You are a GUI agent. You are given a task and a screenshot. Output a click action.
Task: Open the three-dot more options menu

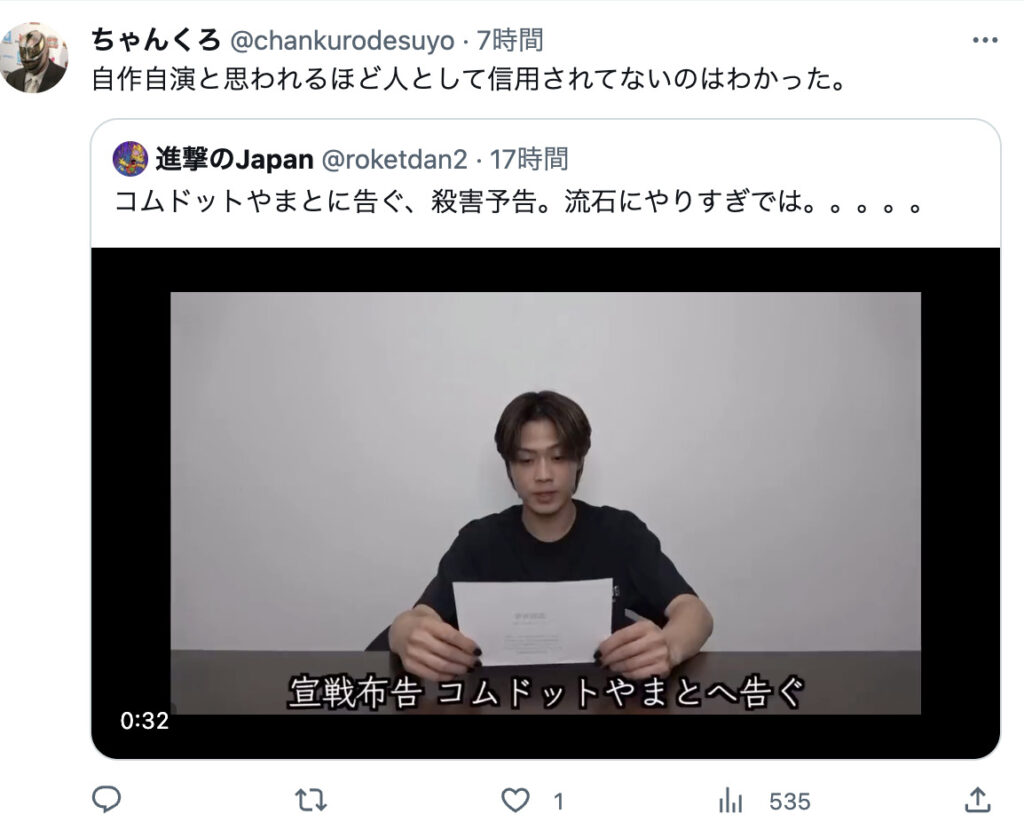click(985, 40)
